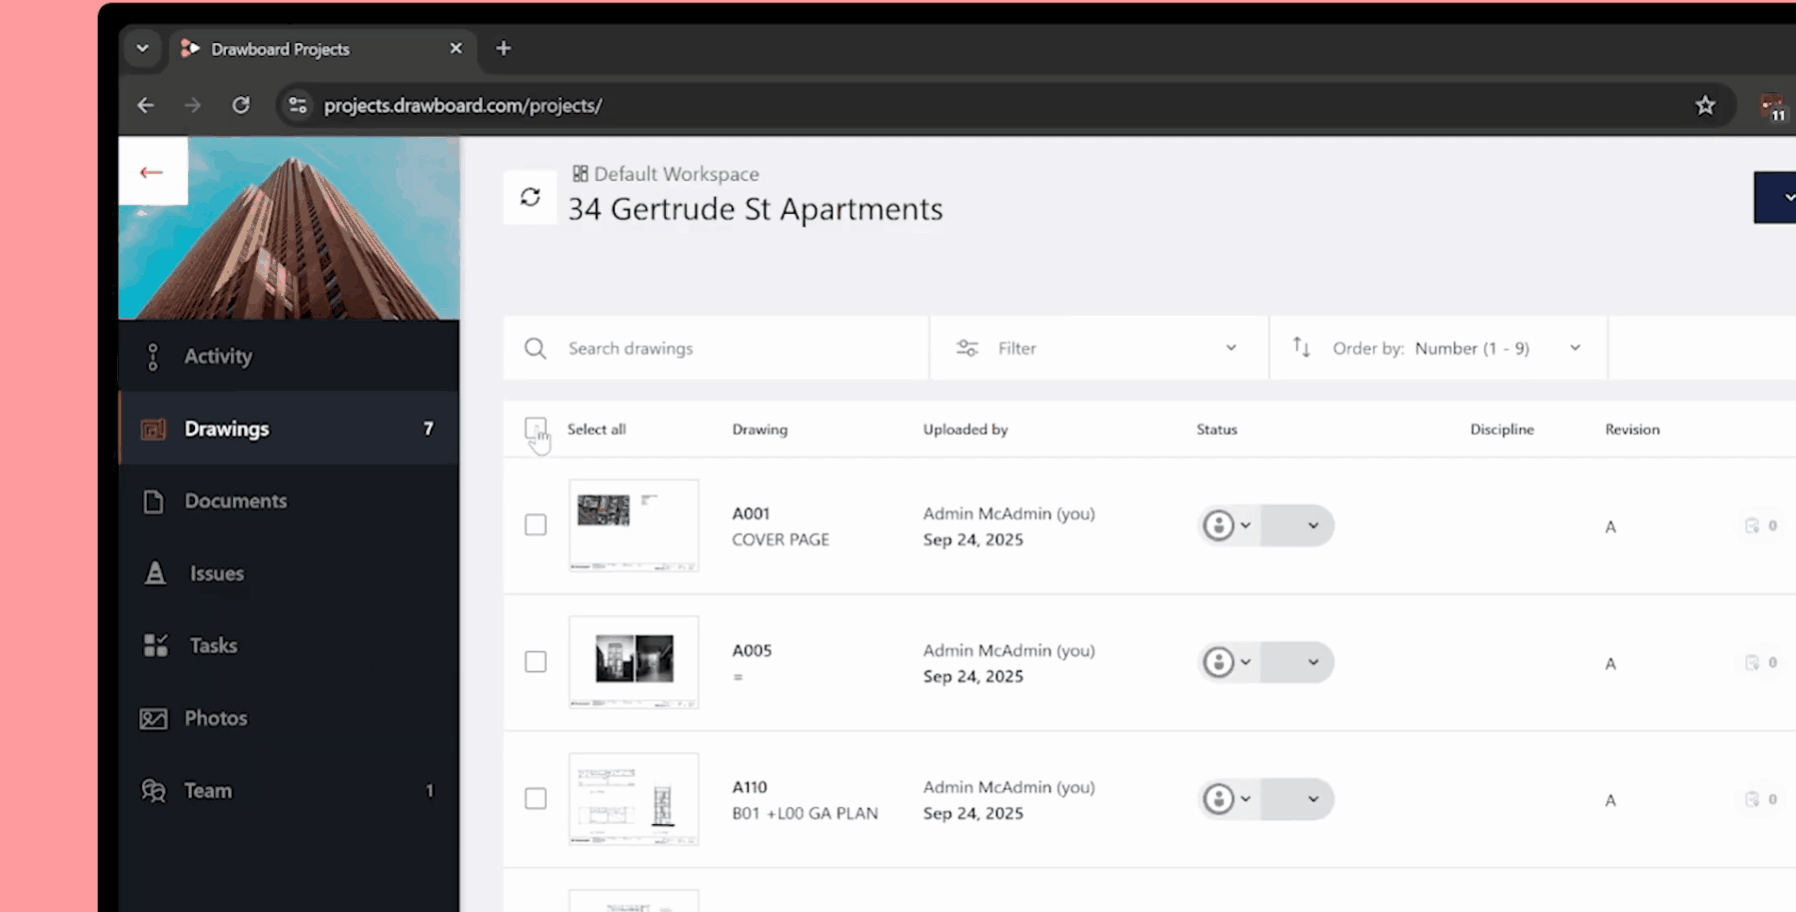Click the search magnifier icon

pos(535,348)
